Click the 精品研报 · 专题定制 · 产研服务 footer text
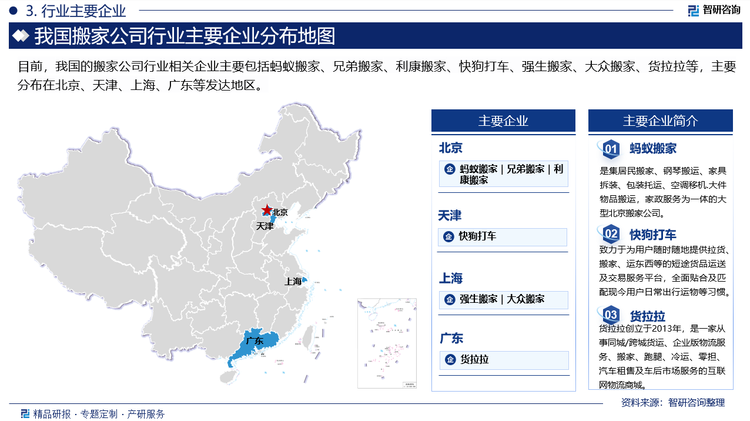Viewport: 750px width, 421px height. [99, 414]
